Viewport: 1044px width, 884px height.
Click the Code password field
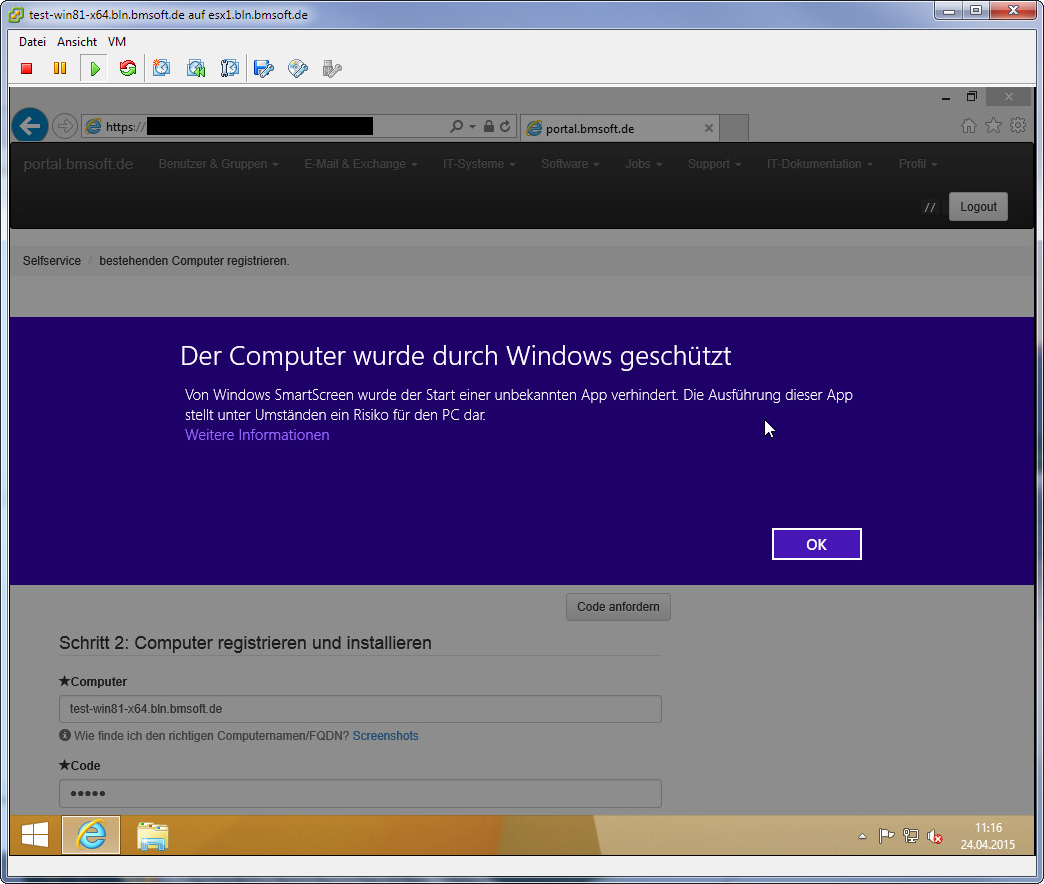click(360, 793)
